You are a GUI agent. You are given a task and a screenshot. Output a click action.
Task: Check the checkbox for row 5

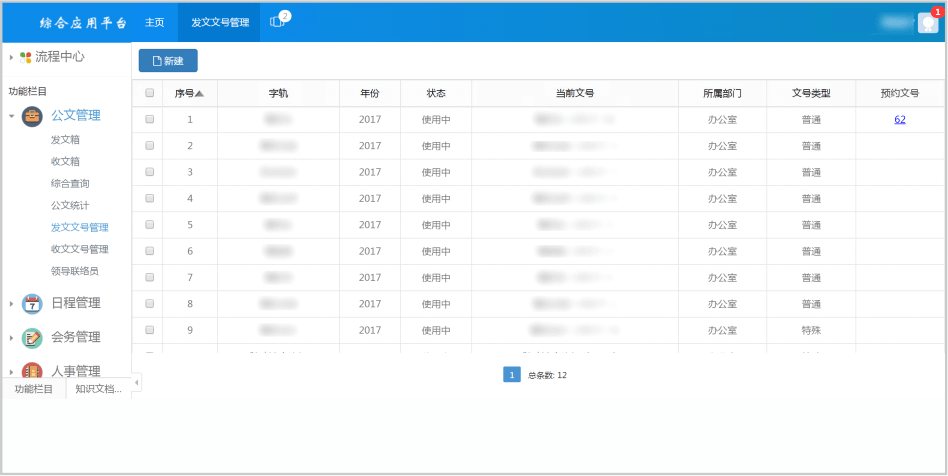click(150, 224)
